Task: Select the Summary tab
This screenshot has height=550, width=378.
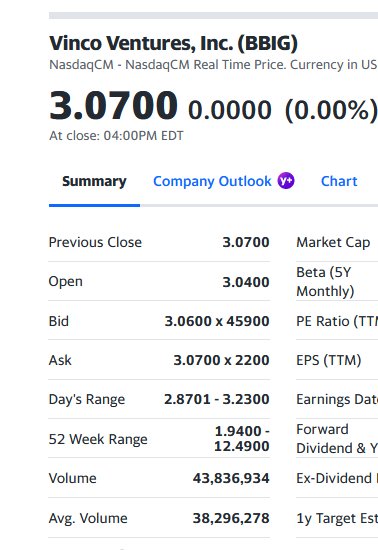Action: (x=94, y=181)
